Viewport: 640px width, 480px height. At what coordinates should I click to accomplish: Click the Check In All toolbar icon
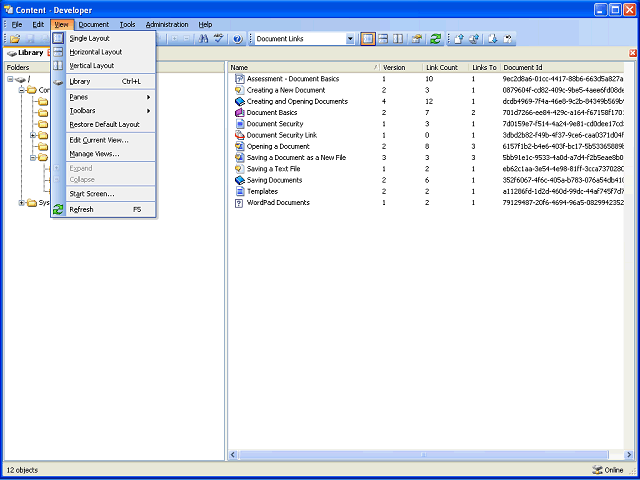[474, 39]
